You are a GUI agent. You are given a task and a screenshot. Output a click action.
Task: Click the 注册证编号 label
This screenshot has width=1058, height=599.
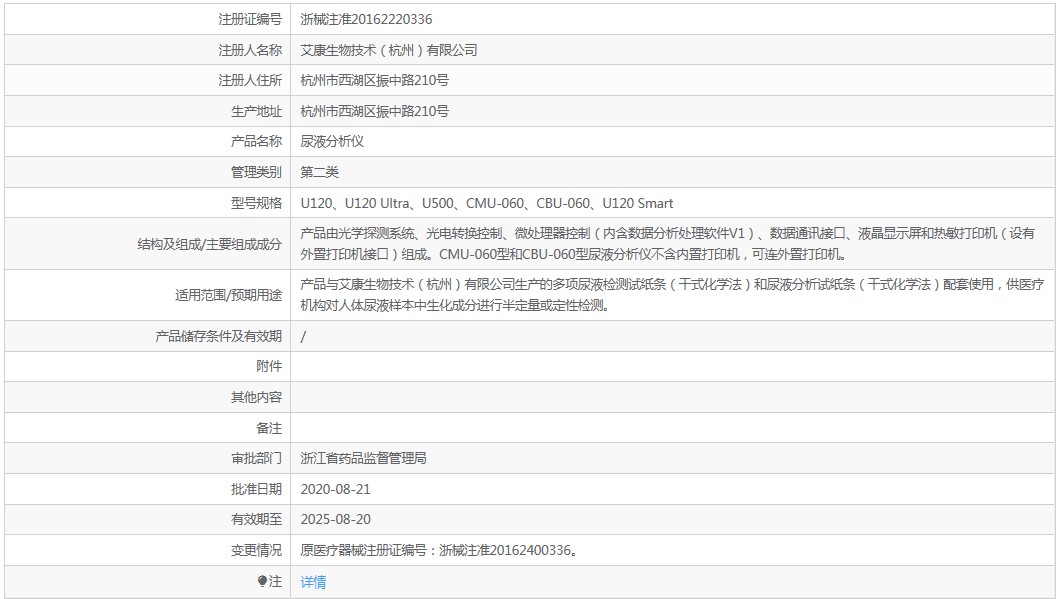coord(250,20)
